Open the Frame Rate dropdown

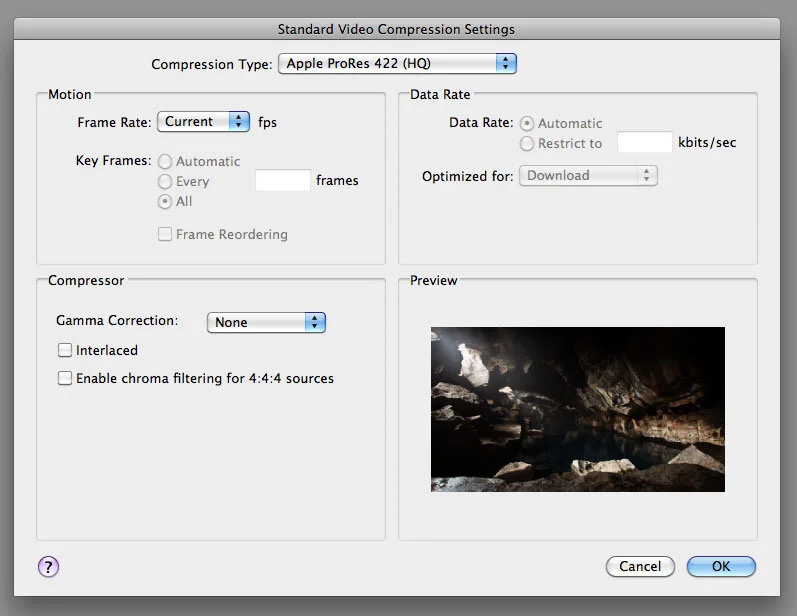[x=203, y=121]
